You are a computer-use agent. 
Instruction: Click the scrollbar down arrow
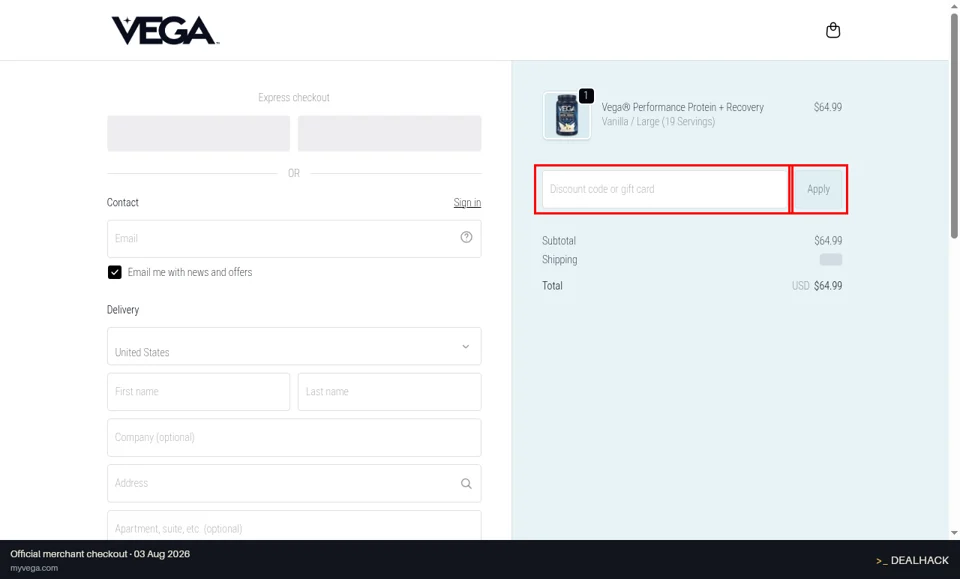[x=954, y=533]
